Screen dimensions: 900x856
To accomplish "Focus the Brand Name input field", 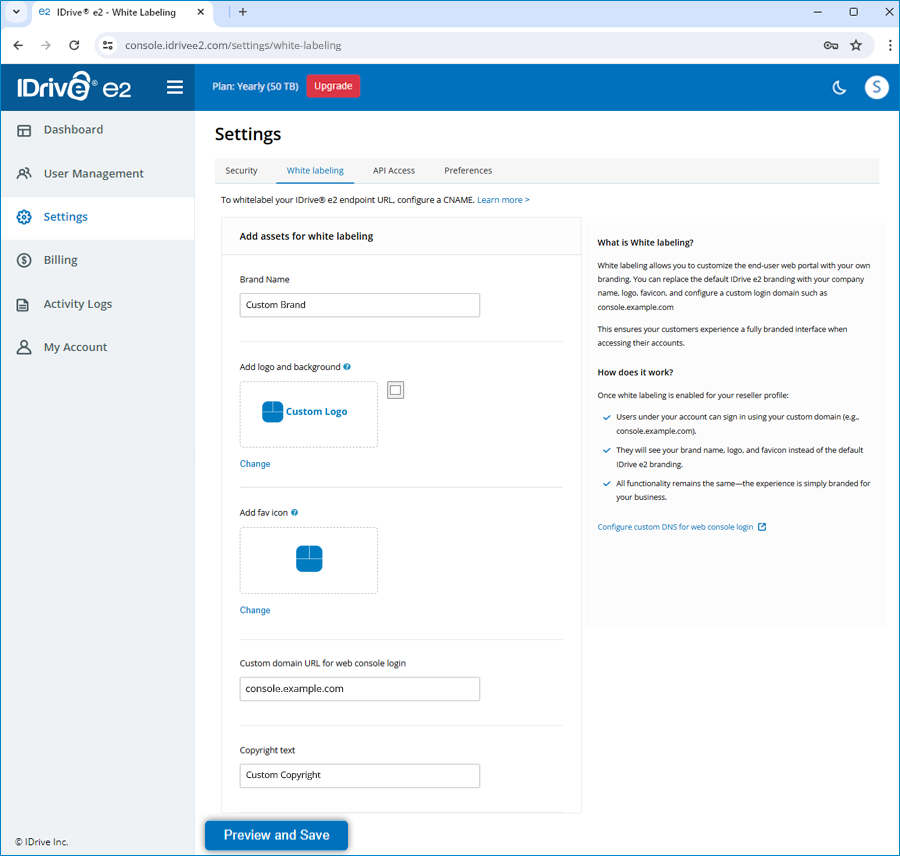I will click(x=360, y=305).
